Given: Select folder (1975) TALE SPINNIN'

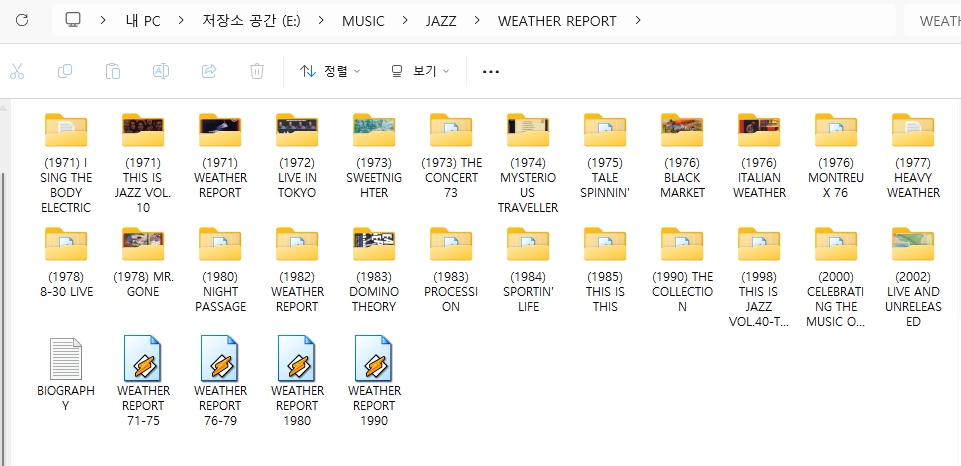Looking at the screenshot, I should (605, 155).
